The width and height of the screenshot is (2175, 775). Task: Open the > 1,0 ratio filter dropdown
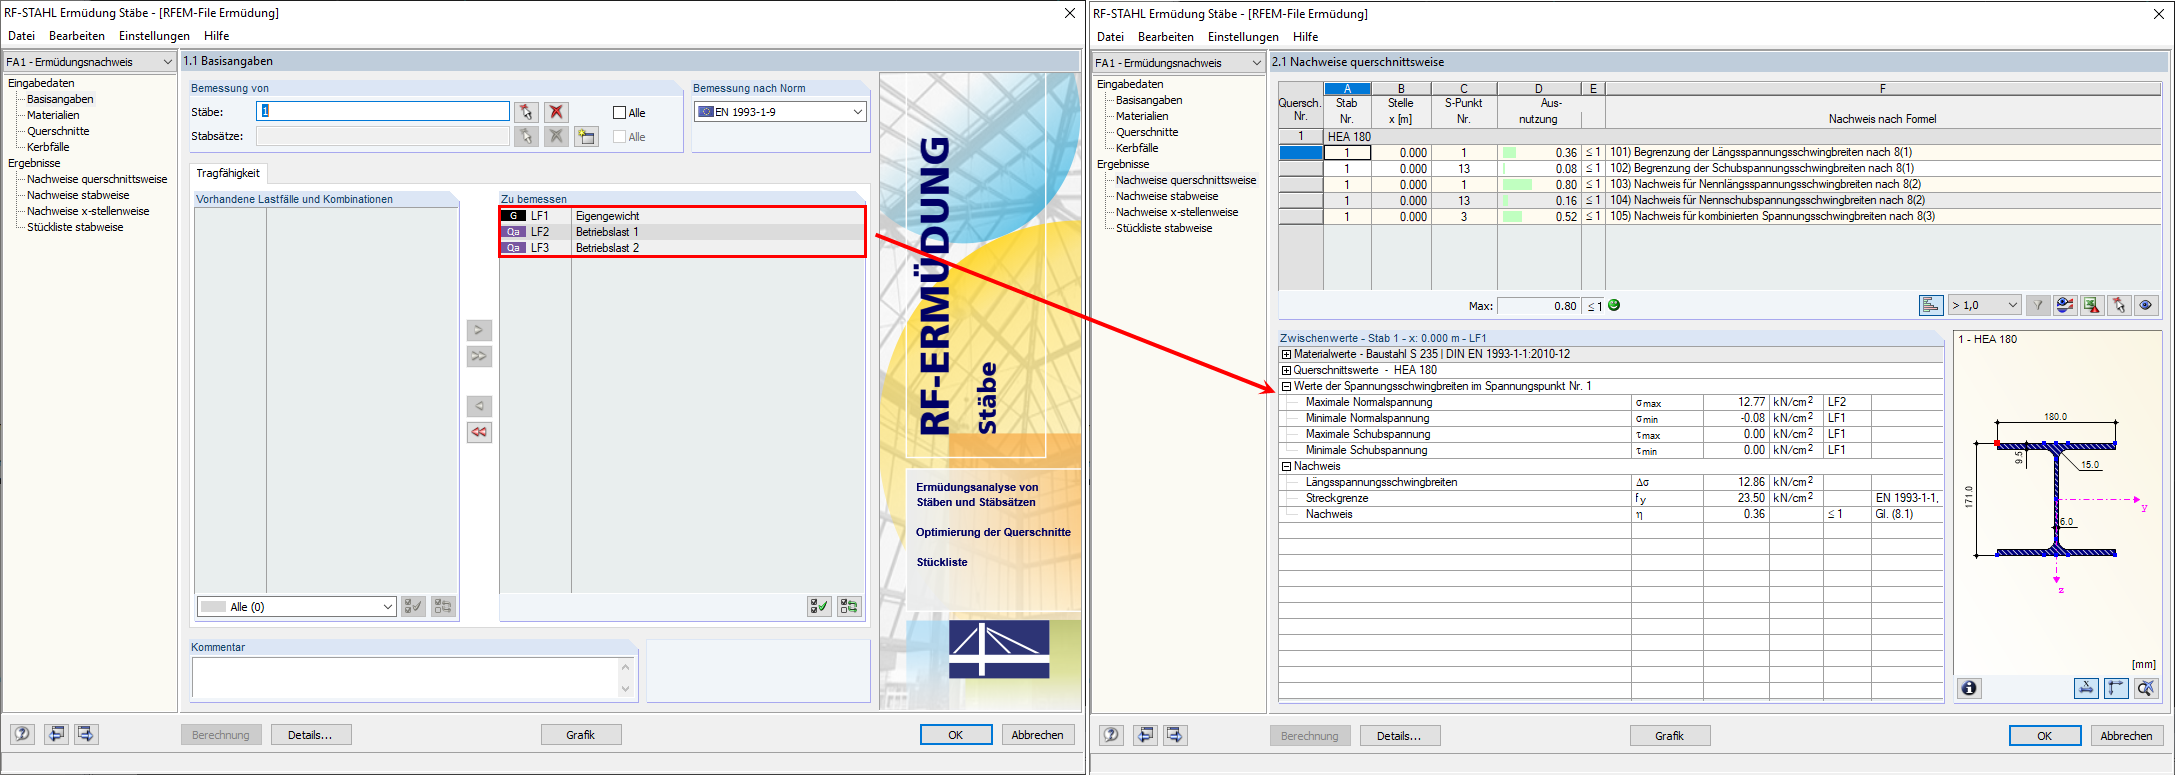point(1985,305)
